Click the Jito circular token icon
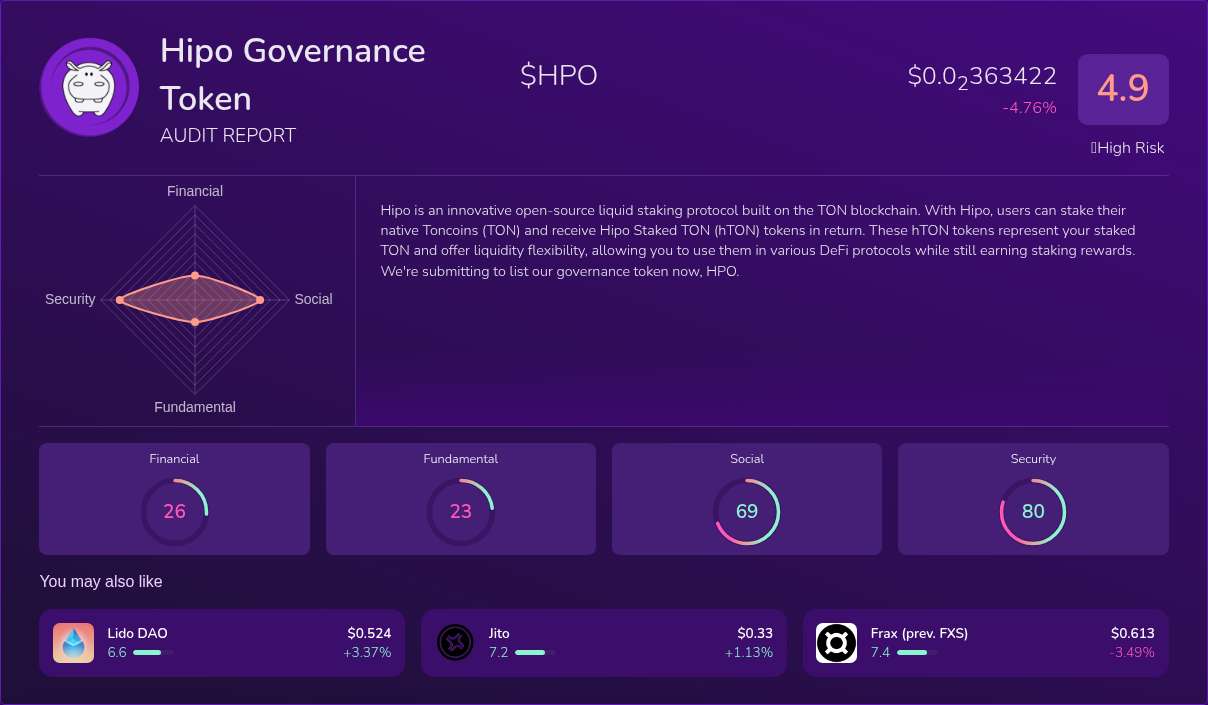Viewport: 1208px width, 705px height. [x=455, y=642]
